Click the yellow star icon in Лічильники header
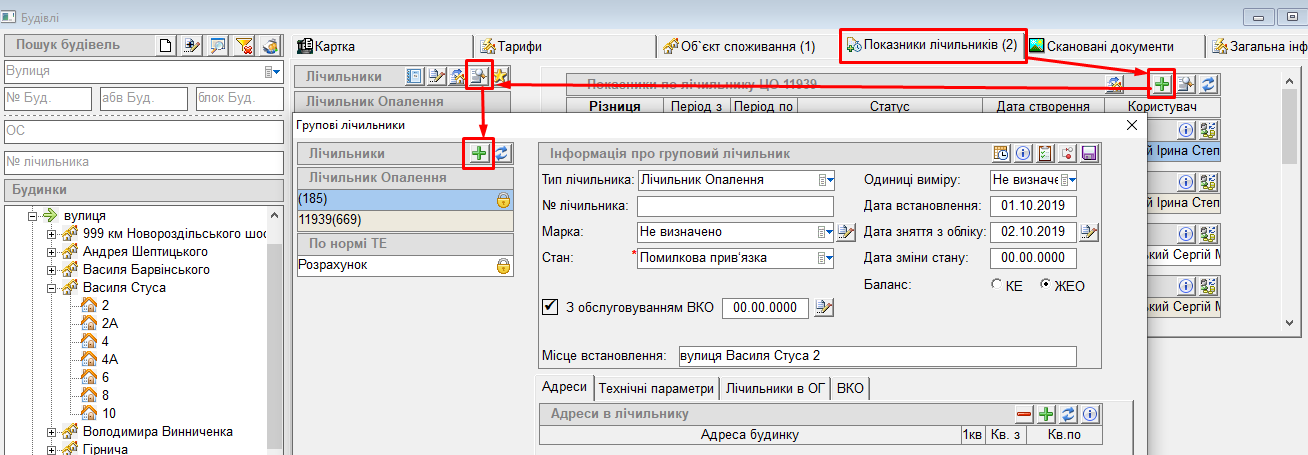The width and height of the screenshot is (1308, 455). (500, 76)
